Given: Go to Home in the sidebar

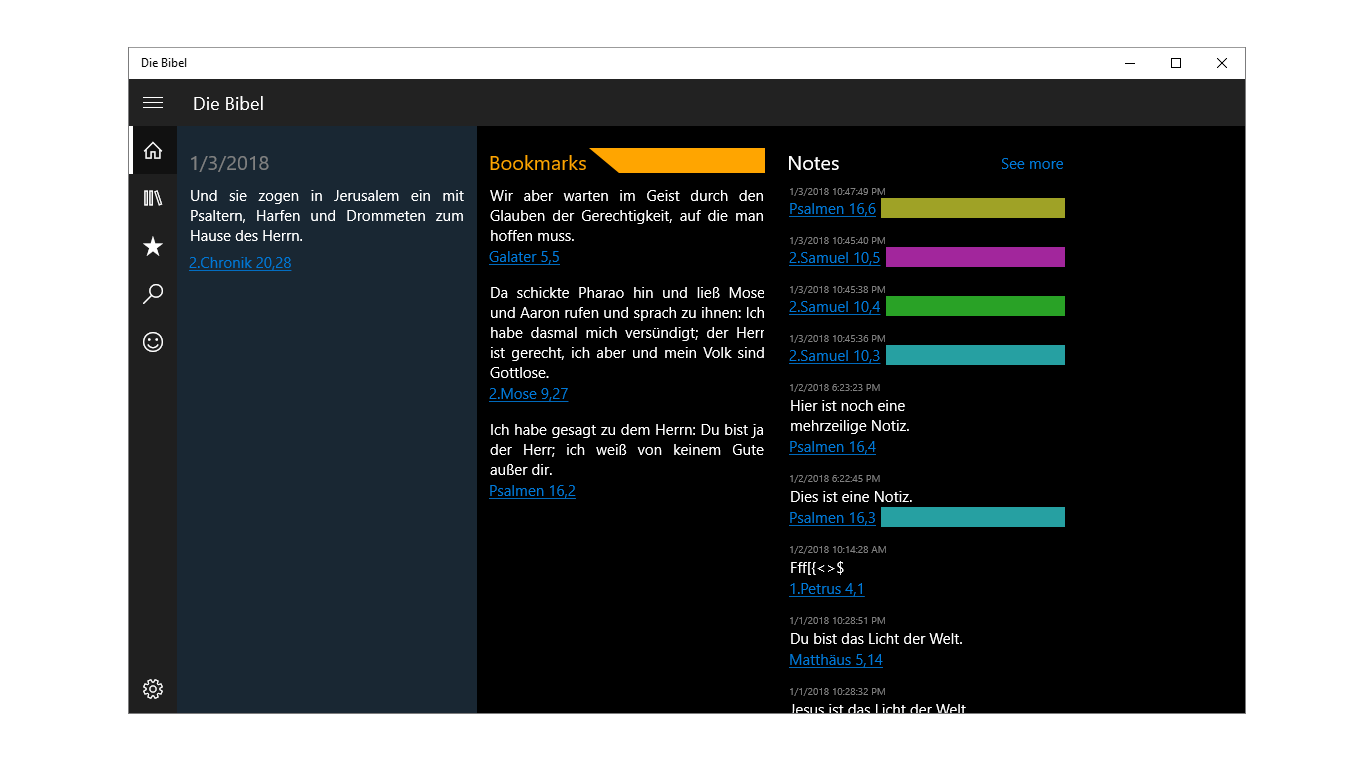Looking at the screenshot, I should click(x=153, y=150).
